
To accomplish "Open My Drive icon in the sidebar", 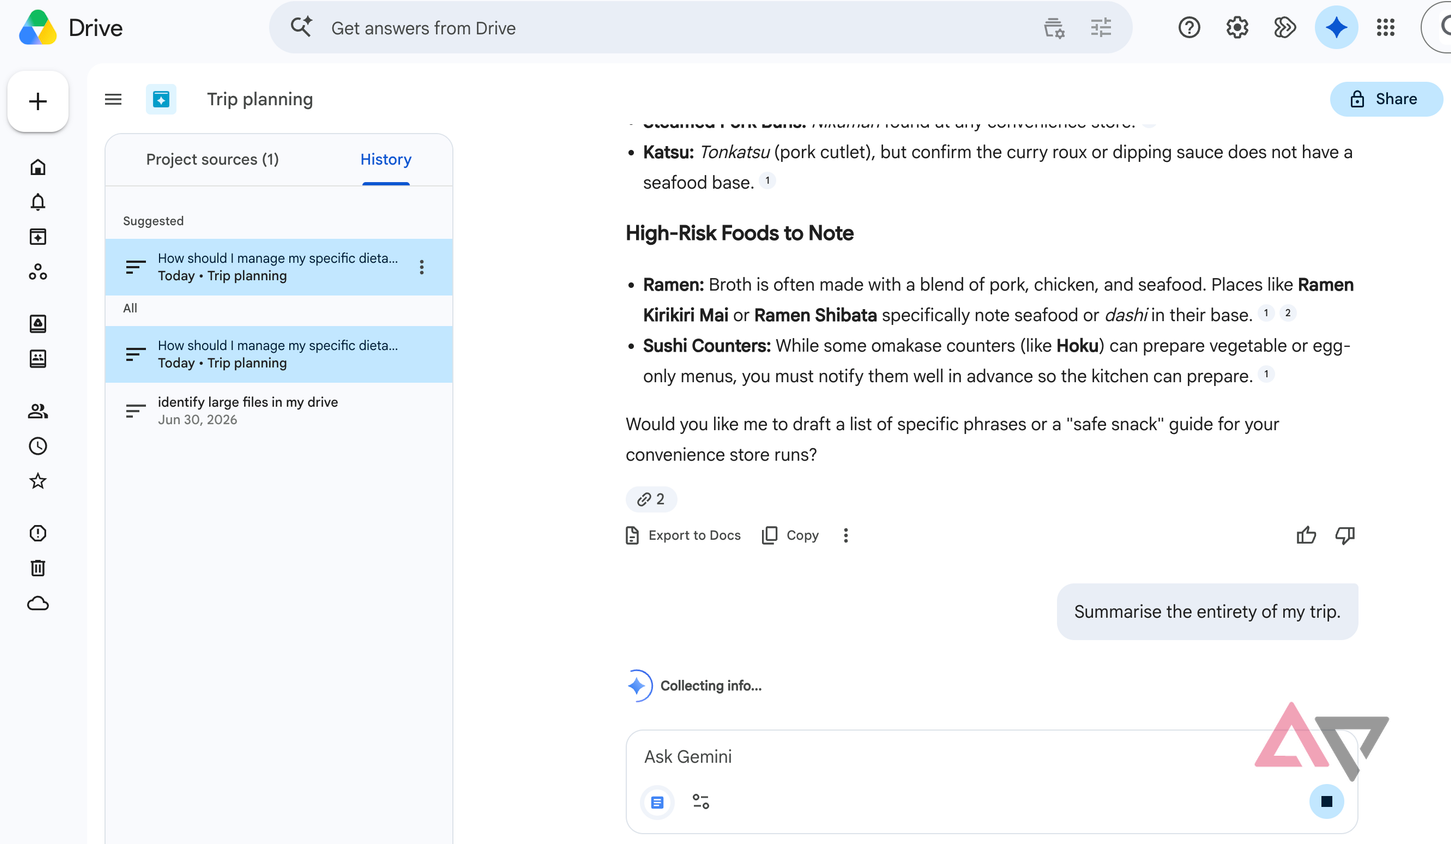I will click(x=38, y=324).
